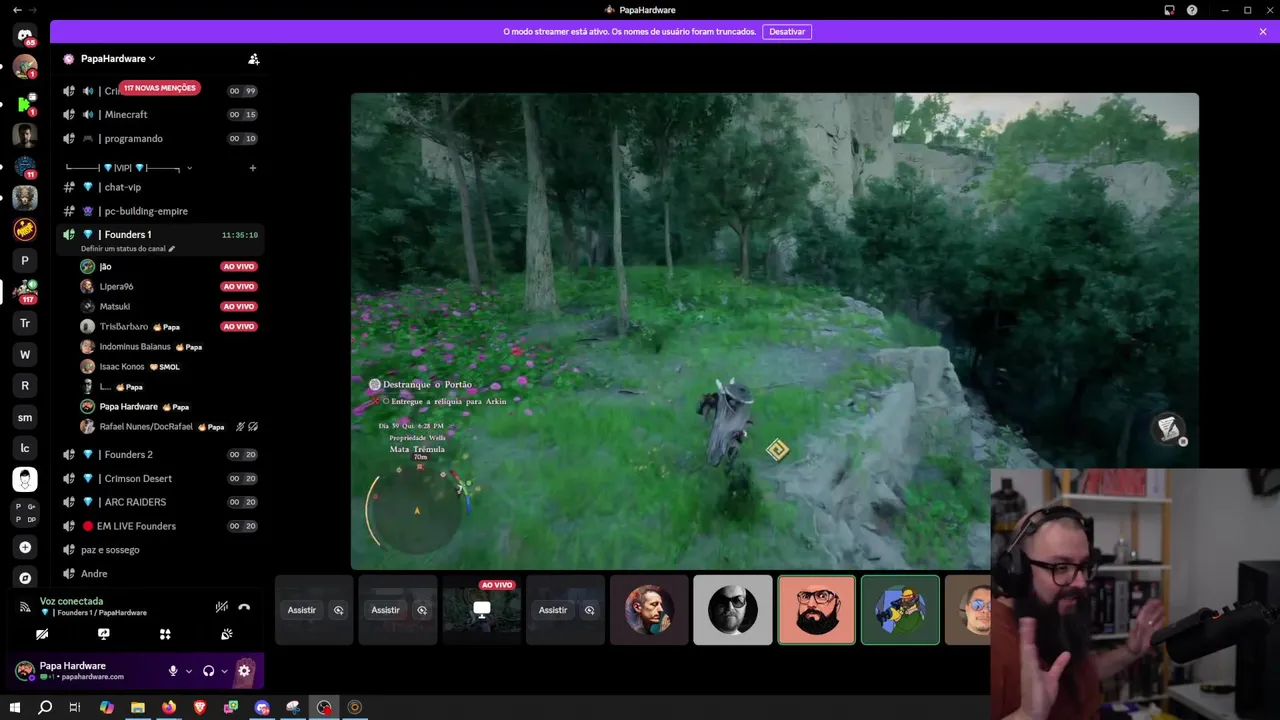
Task: Click the Indominus Balanus user entry
Action: 168,347
